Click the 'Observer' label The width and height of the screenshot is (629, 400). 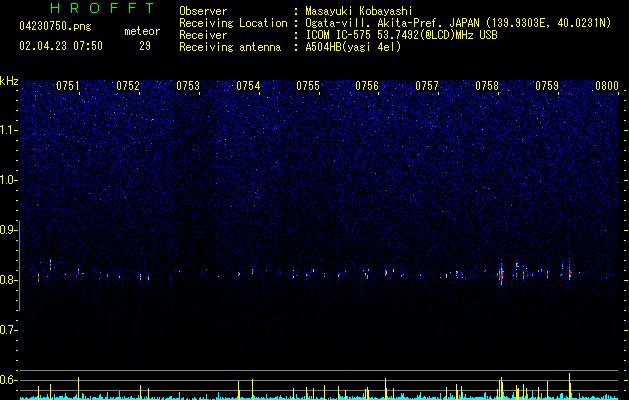[203, 11]
